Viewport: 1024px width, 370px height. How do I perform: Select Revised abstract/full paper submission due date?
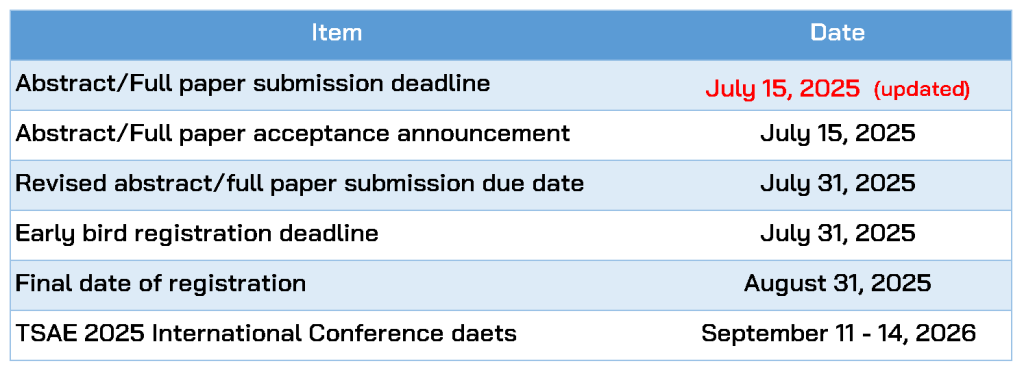pos(299,183)
